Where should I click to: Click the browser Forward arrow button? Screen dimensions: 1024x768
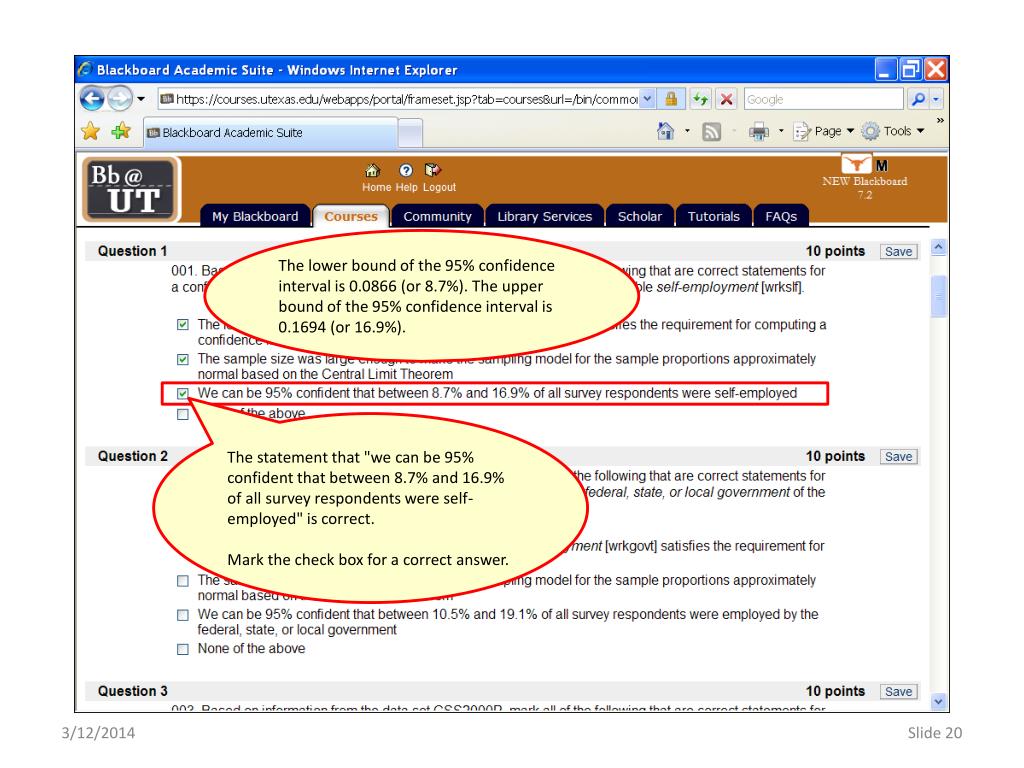click(119, 99)
